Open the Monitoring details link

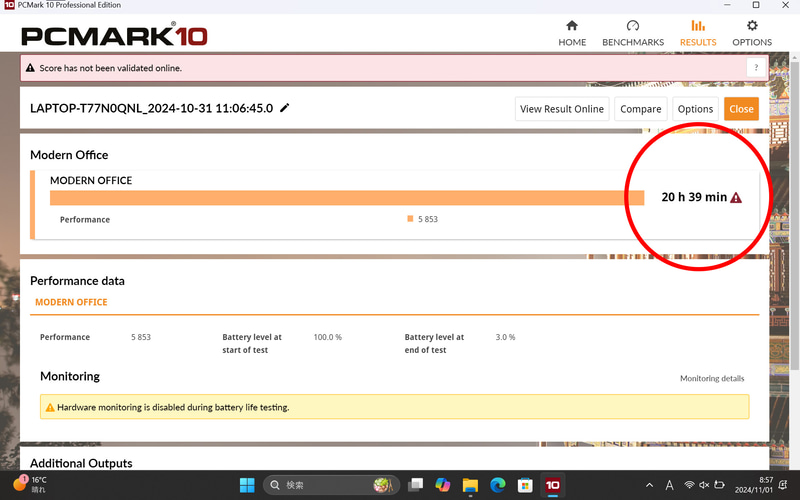(x=712, y=378)
